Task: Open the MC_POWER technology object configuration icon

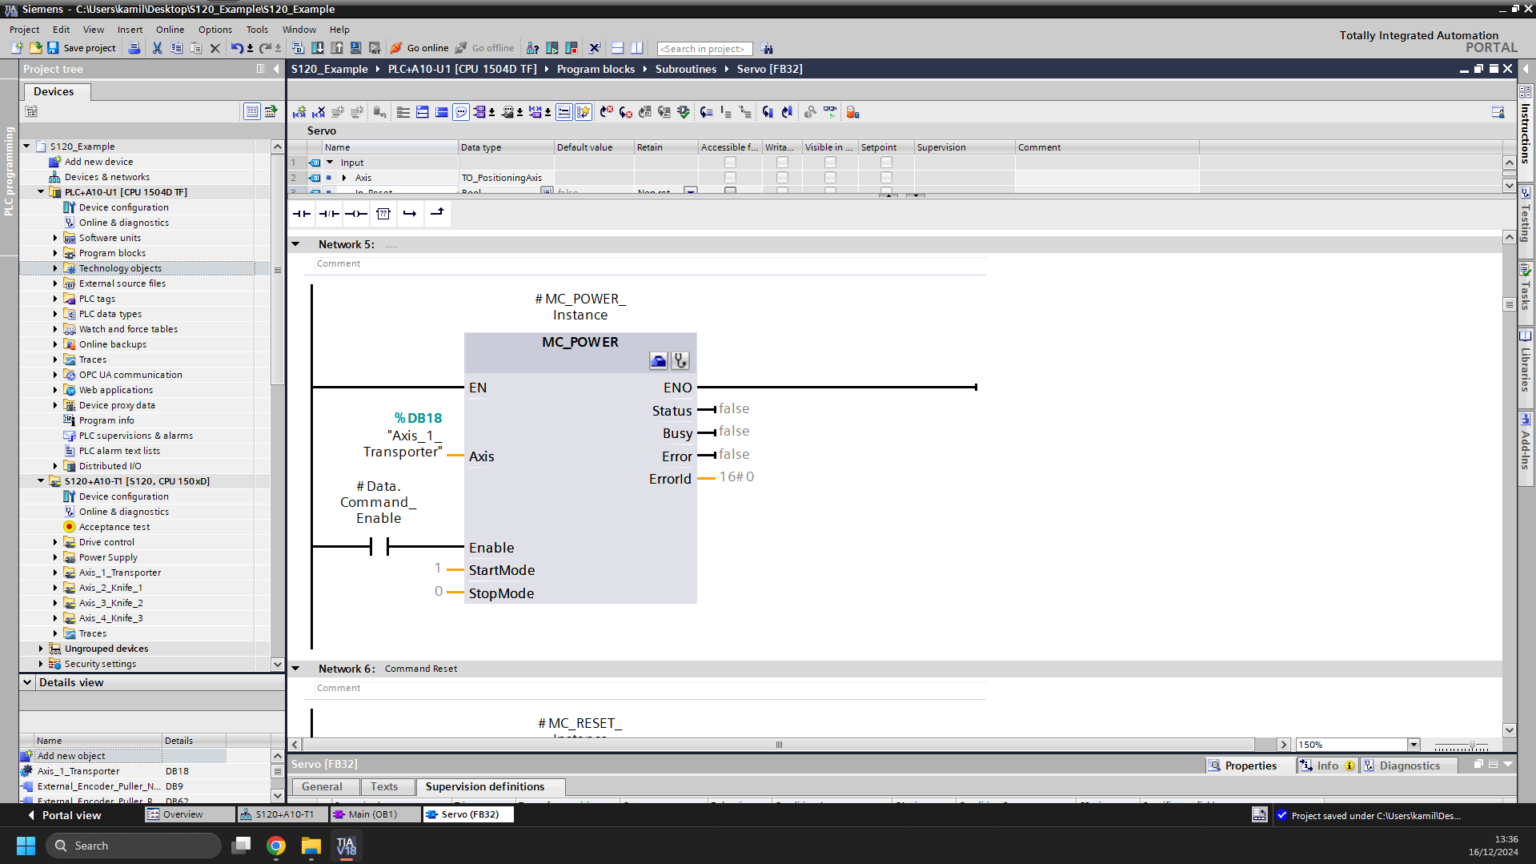Action: (658, 361)
